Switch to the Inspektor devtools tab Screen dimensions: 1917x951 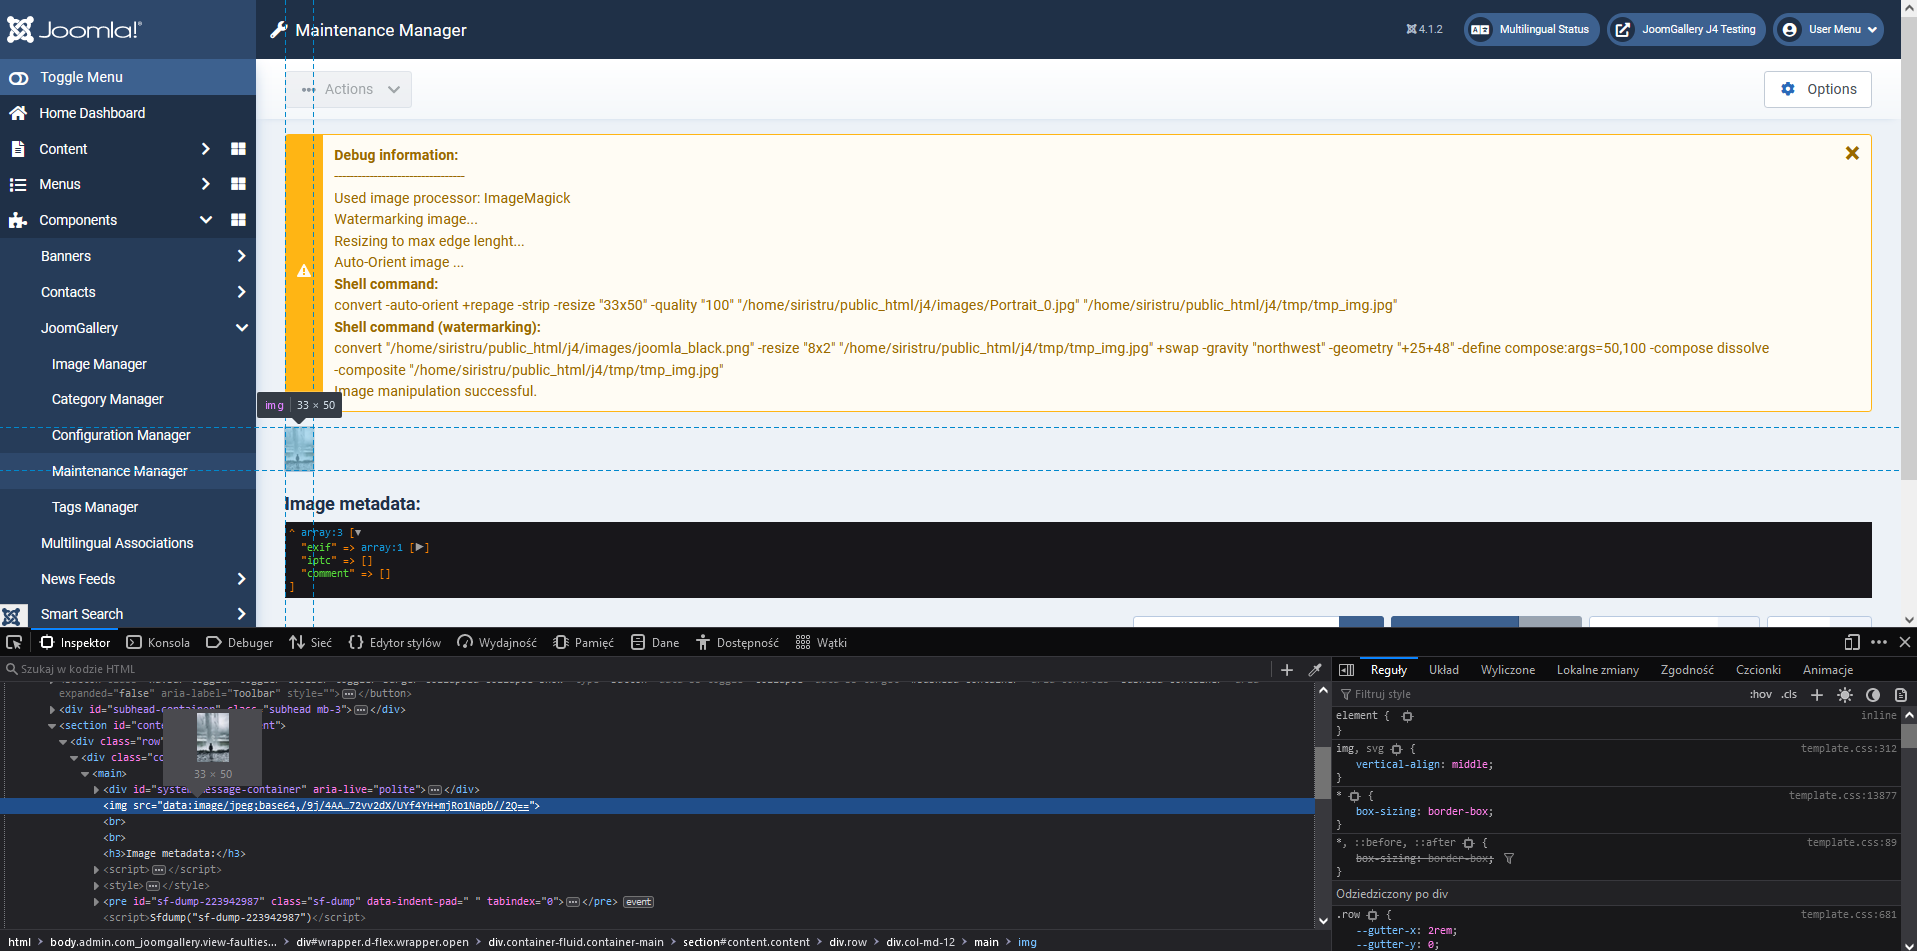click(x=75, y=643)
